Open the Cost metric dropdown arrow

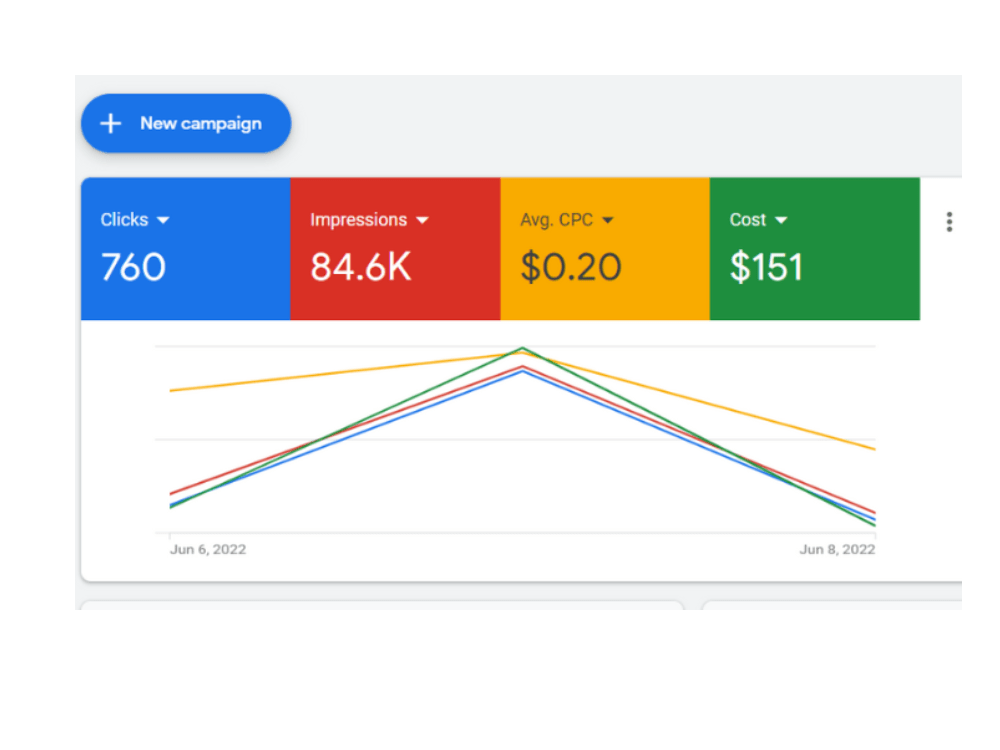(781, 220)
